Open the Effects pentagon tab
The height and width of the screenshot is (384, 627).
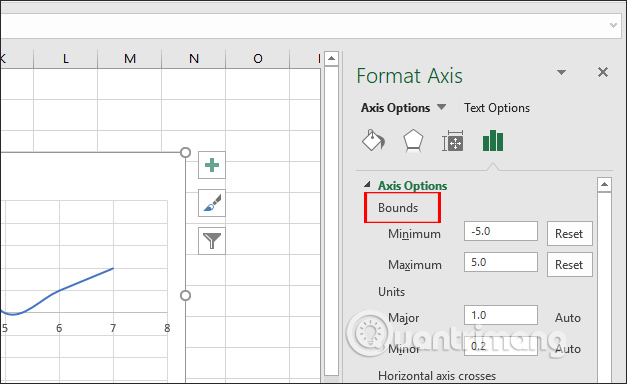point(413,141)
